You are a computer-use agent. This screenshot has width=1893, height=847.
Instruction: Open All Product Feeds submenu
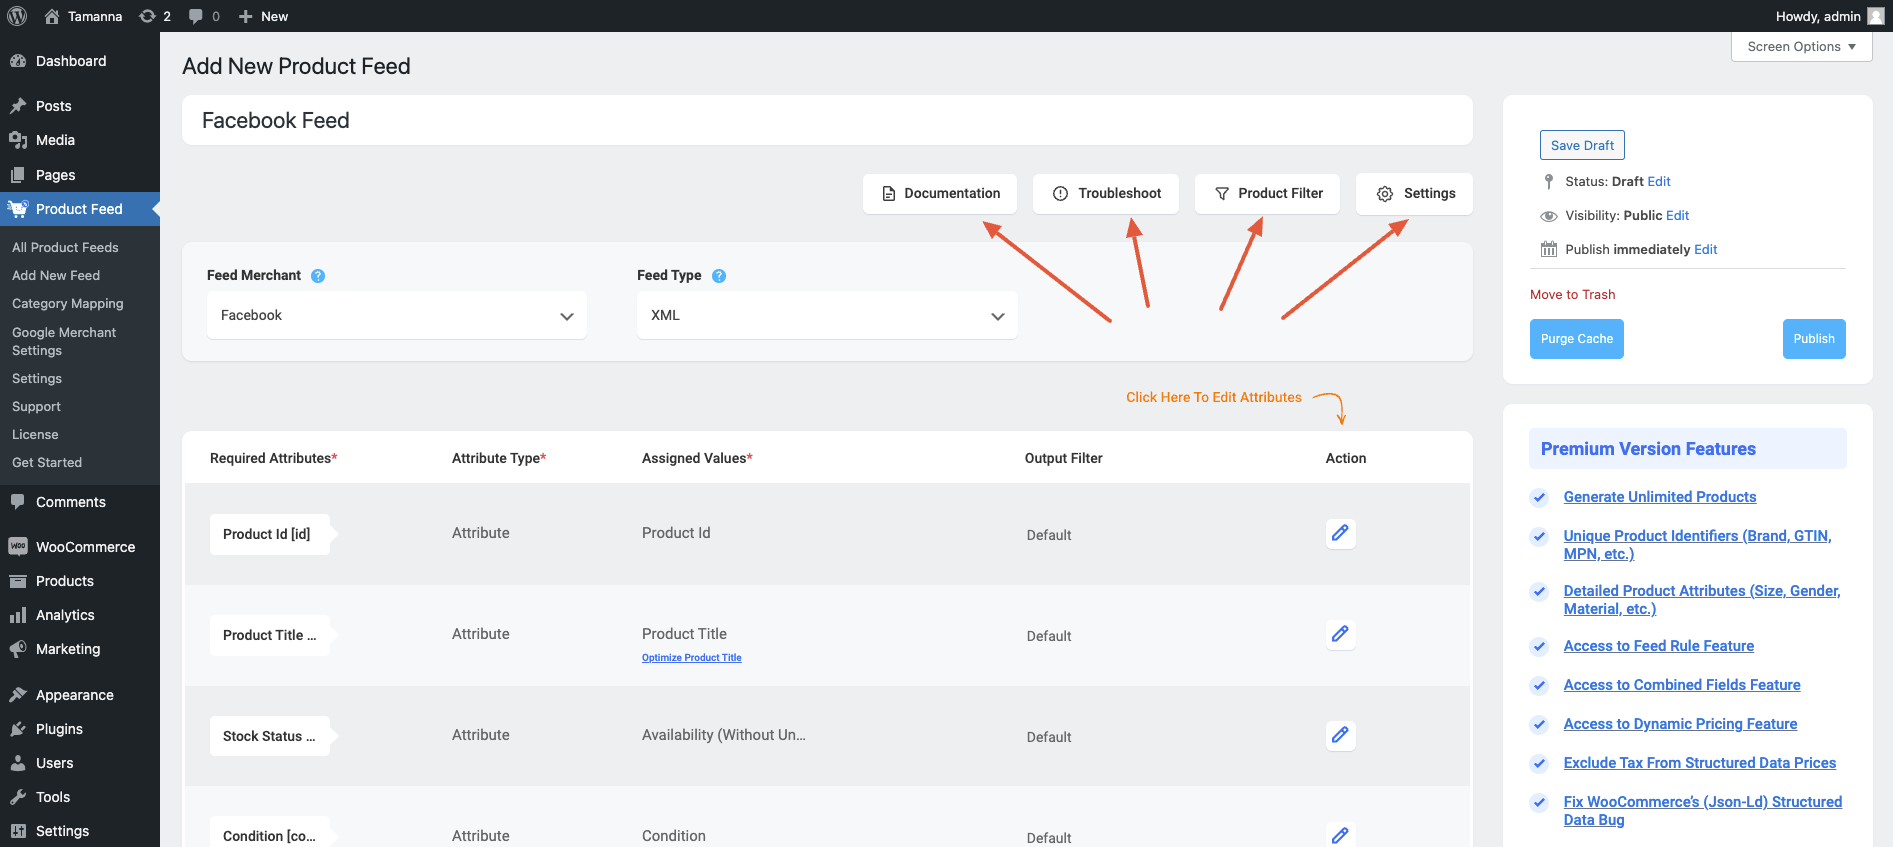coord(65,248)
